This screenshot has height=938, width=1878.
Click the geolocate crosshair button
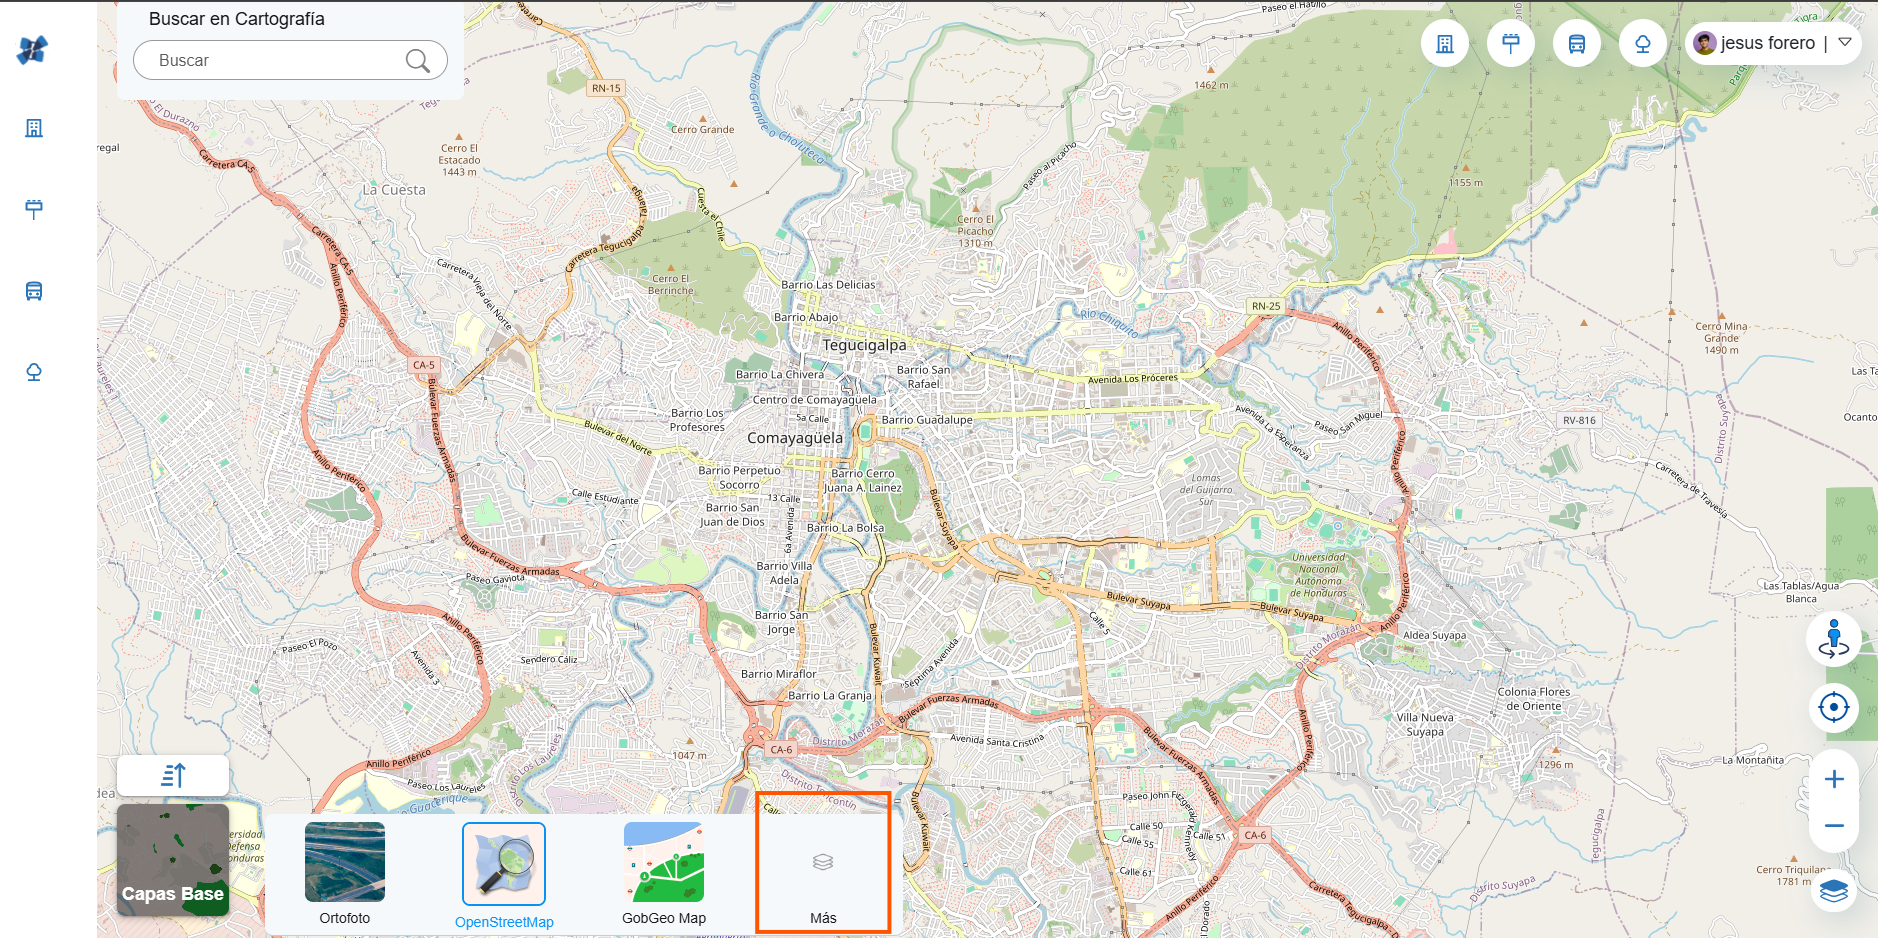[1834, 707]
